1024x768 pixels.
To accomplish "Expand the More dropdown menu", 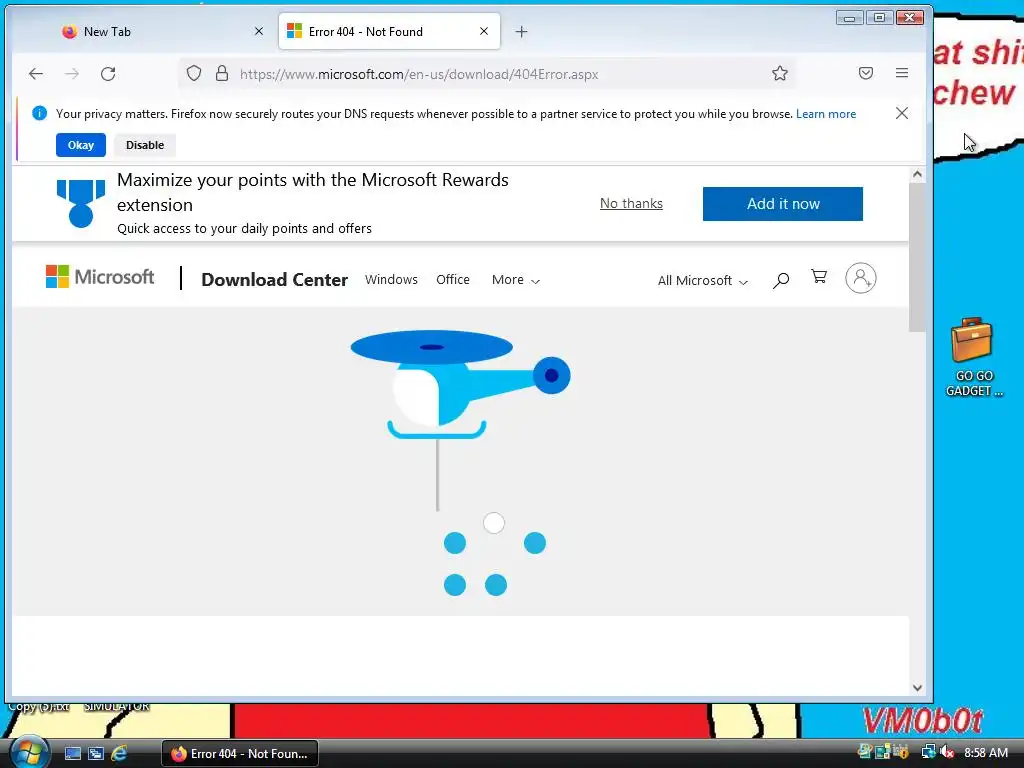I will (x=515, y=280).
